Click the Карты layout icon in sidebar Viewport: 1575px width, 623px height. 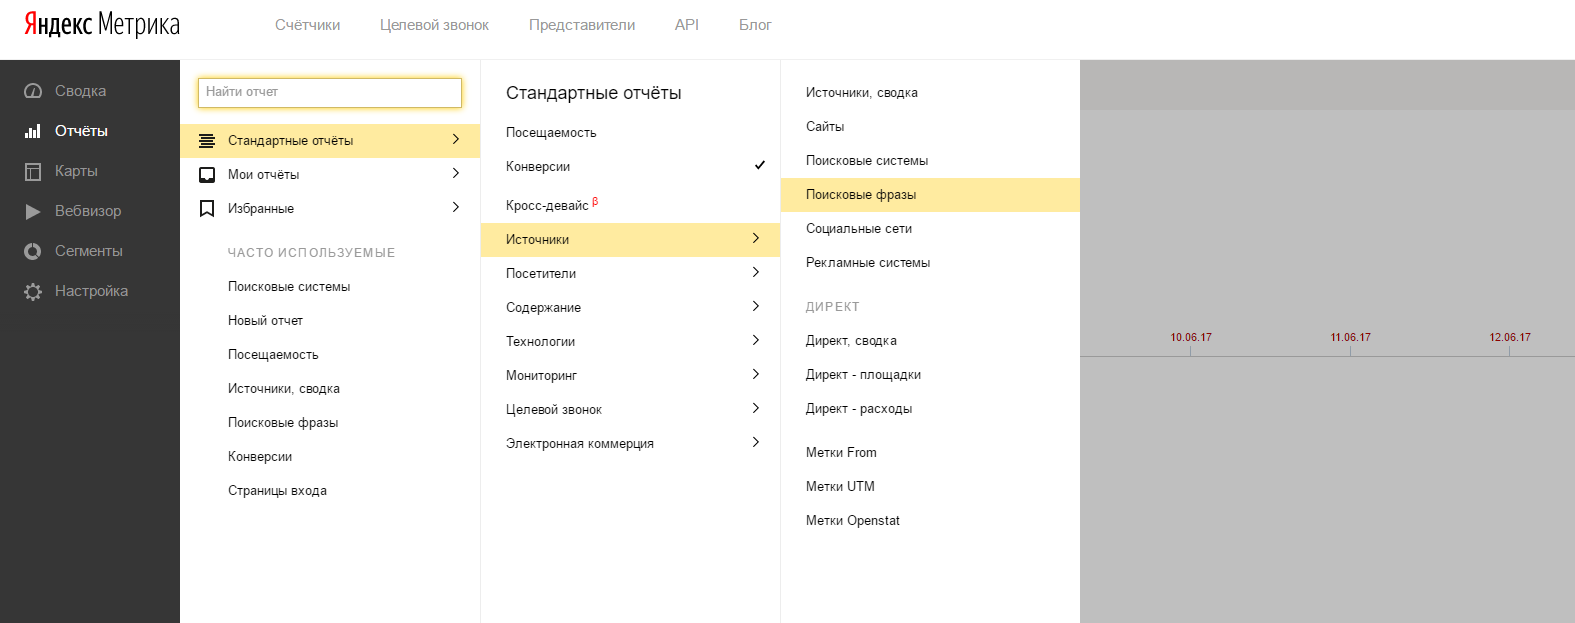tap(33, 171)
